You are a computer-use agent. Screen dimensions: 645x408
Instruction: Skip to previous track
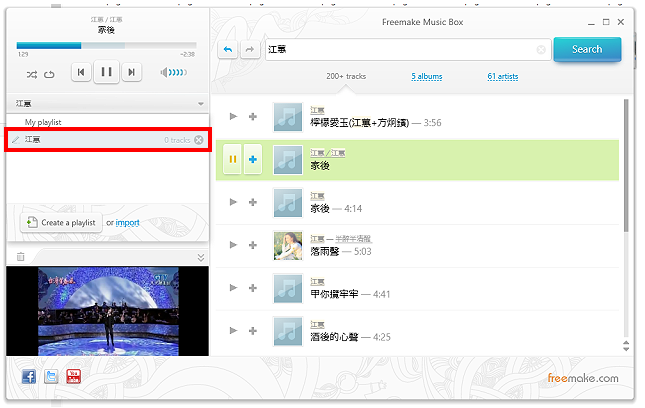tap(81, 72)
